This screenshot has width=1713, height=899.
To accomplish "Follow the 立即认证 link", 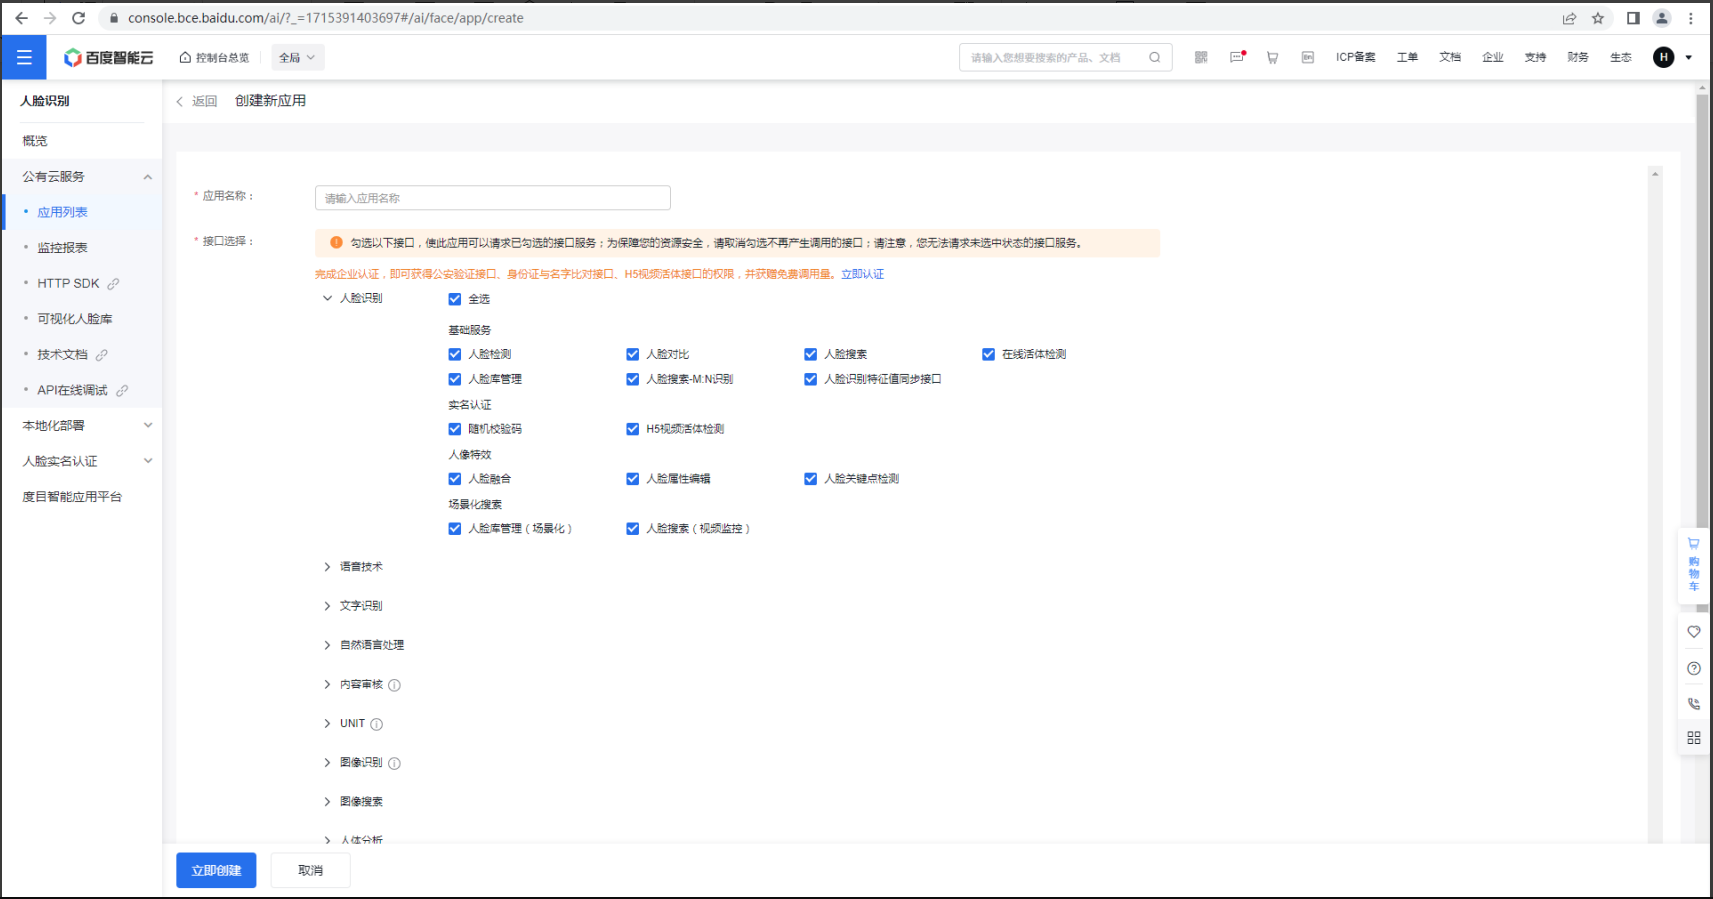I will click(862, 274).
